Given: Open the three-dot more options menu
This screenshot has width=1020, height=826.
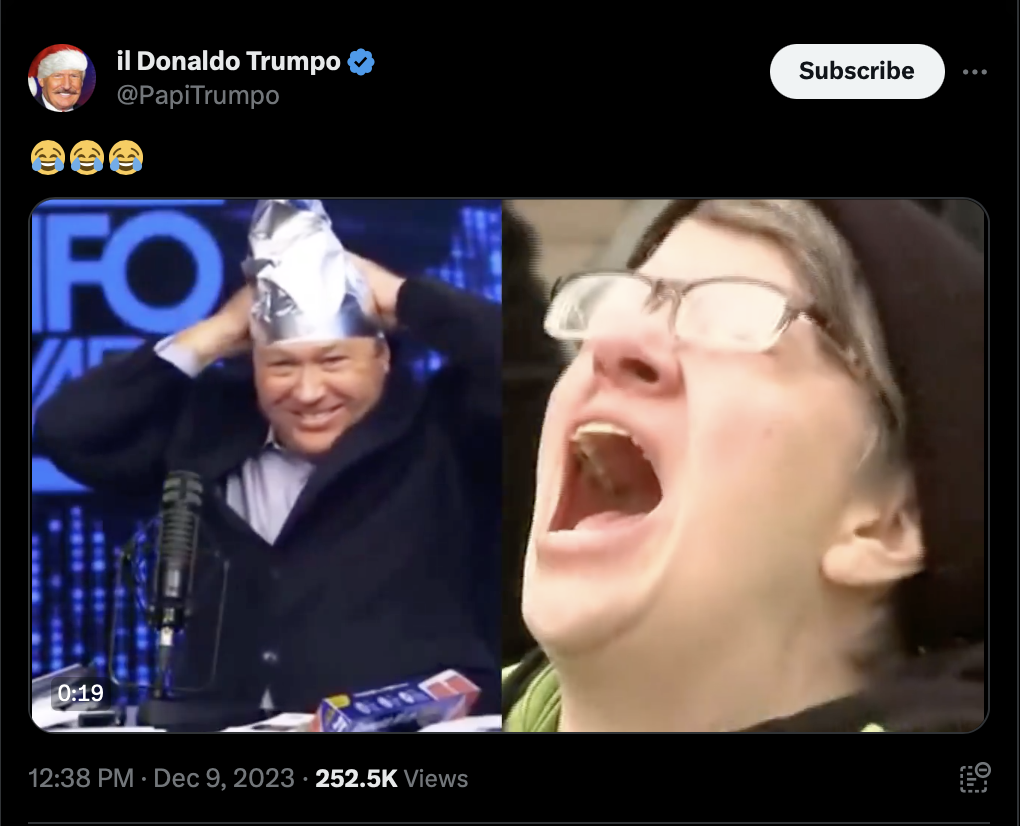Looking at the screenshot, I should [974, 72].
